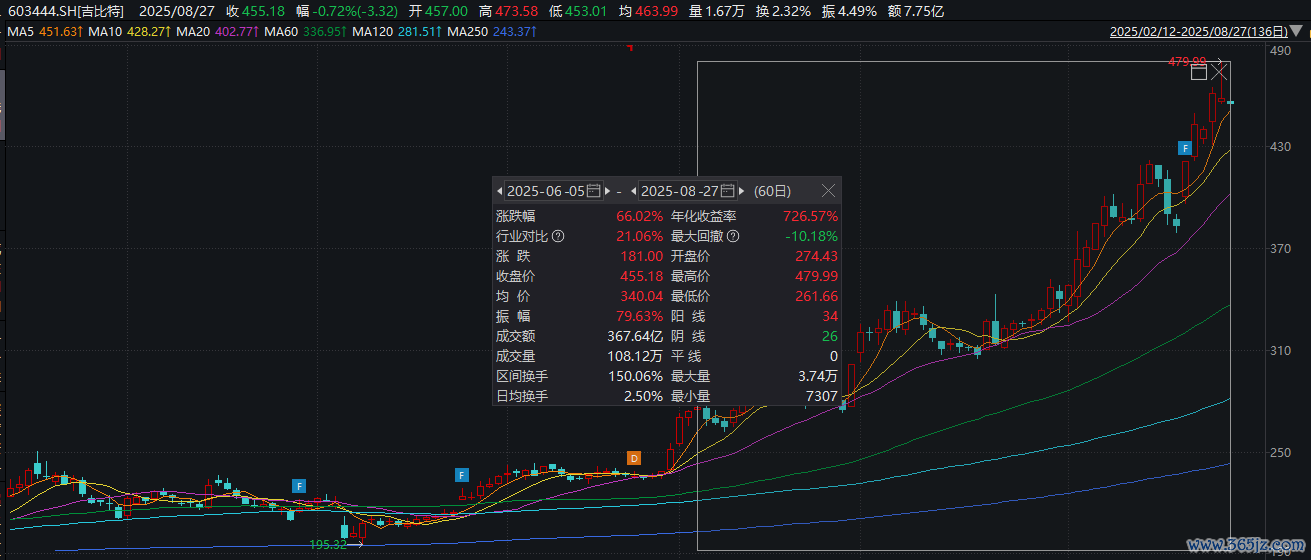Step end date forward with right arrow

[742, 190]
